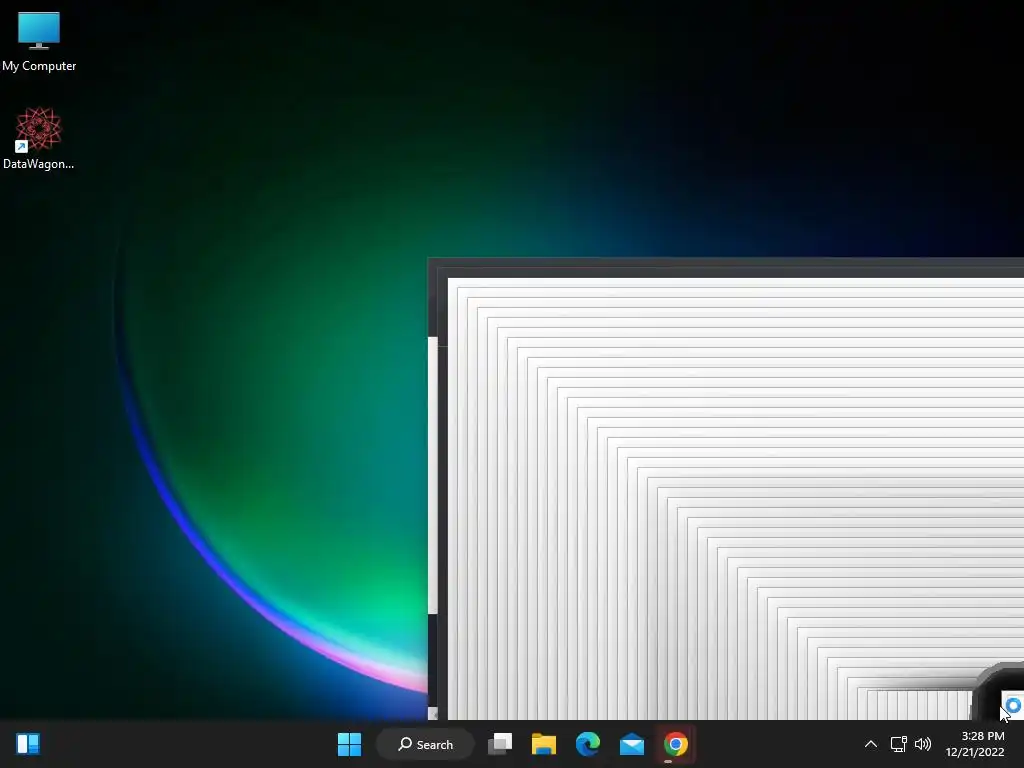This screenshot has height=768, width=1024.
Task: Open the volume control in the system tray
Action: [x=923, y=744]
